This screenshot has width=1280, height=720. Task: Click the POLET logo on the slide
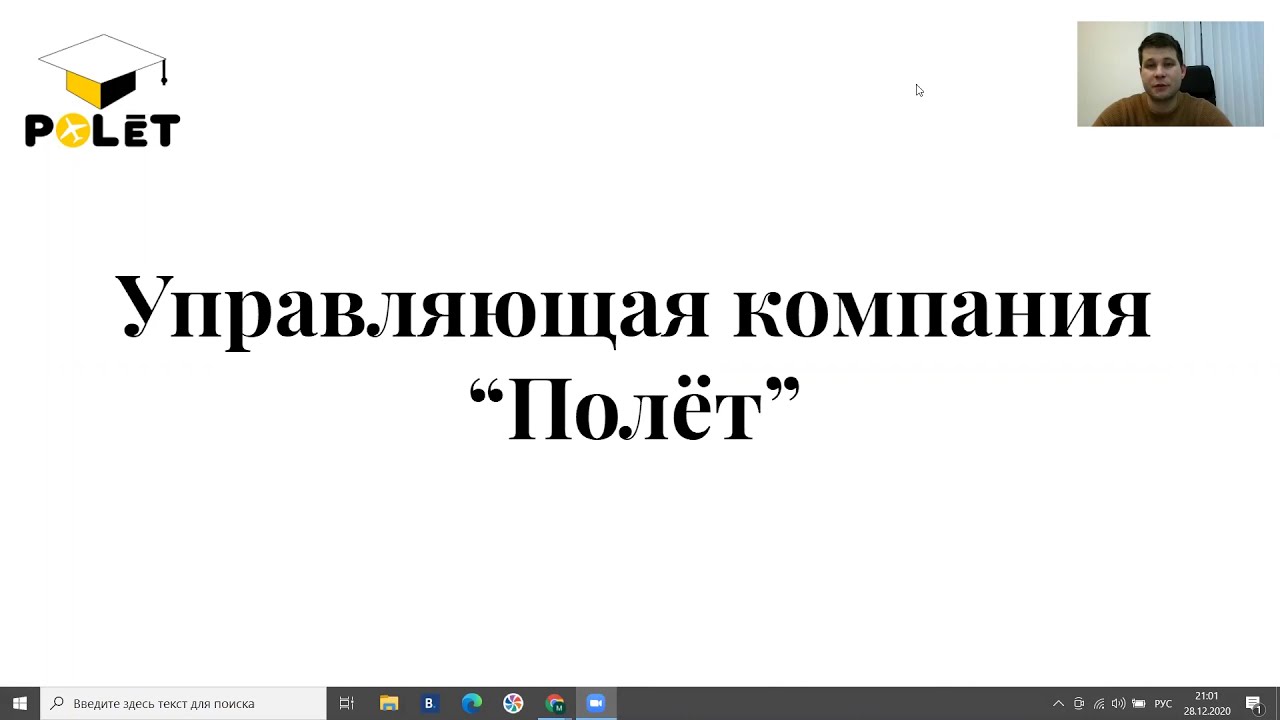pos(102,91)
